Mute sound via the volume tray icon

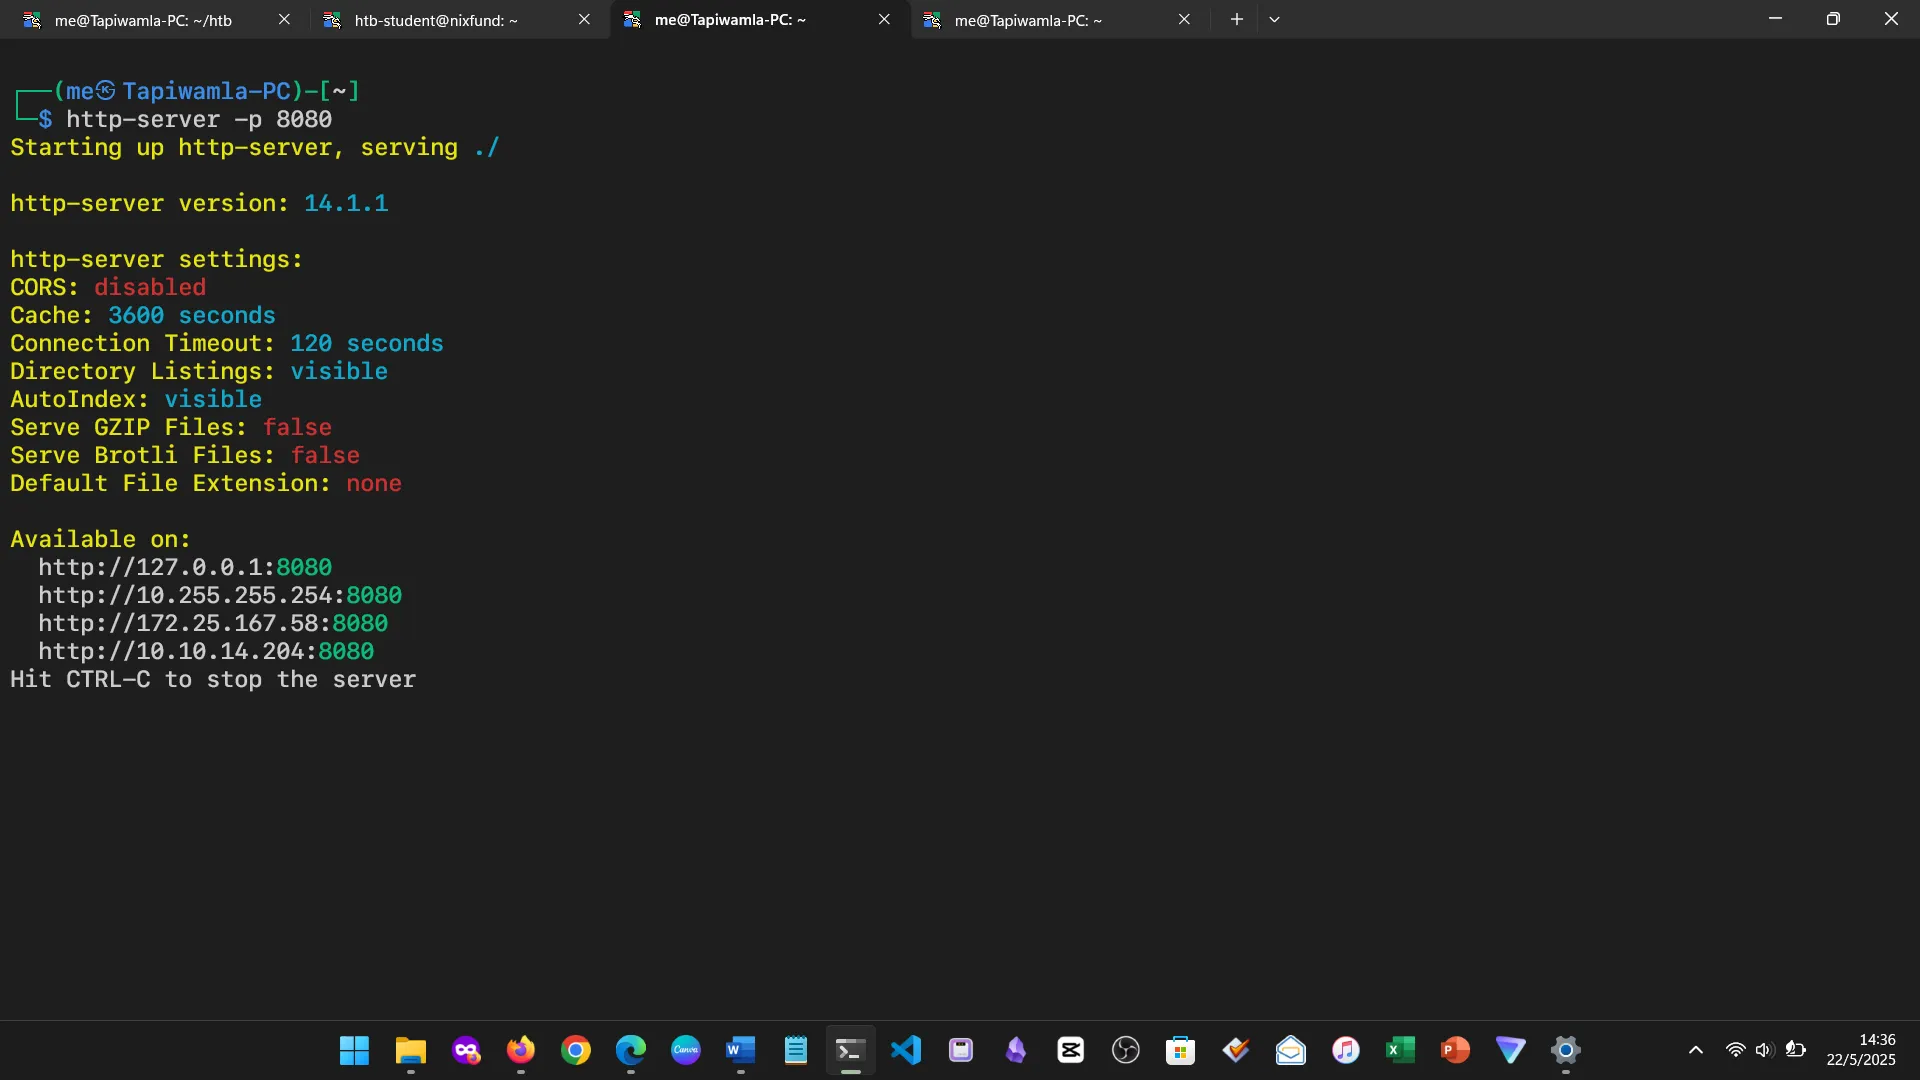pyautogui.click(x=1765, y=1050)
